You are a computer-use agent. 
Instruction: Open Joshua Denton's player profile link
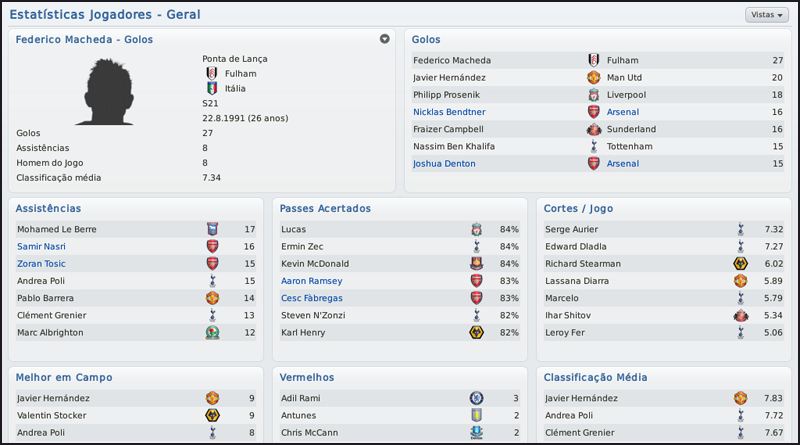[444, 163]
